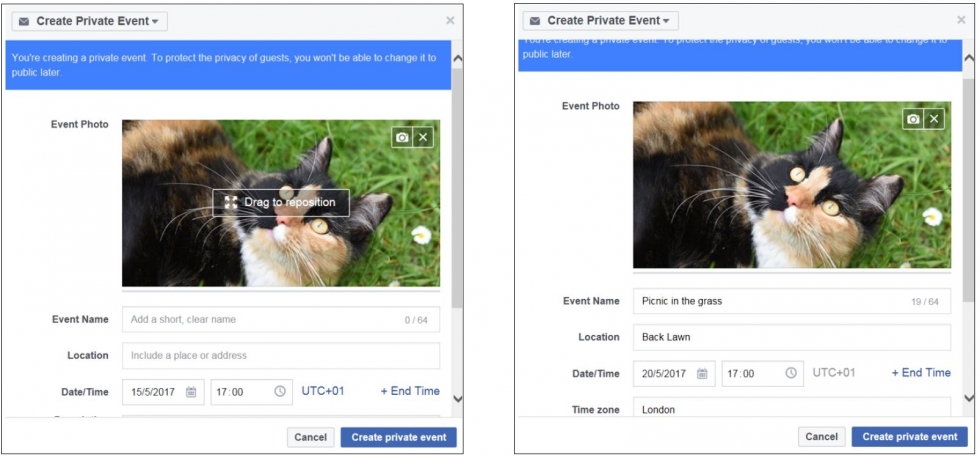
Task: Click scroll up arrow in left dialog
Action: [458, 59]
